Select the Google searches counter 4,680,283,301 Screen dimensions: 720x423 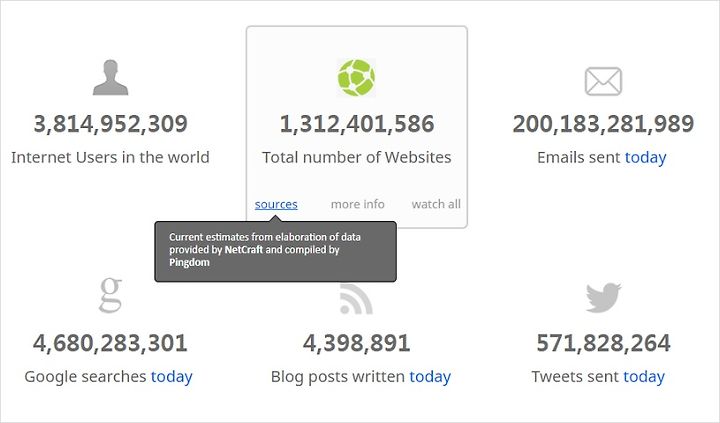[110, 343]
